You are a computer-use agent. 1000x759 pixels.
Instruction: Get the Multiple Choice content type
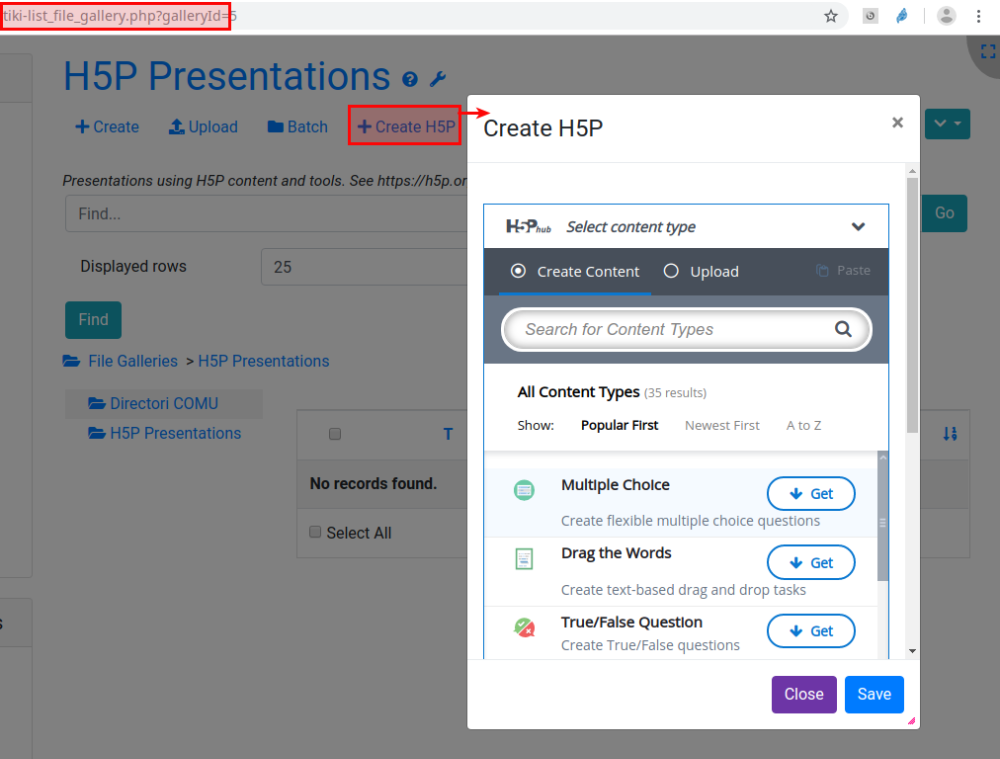click(811, 493)
